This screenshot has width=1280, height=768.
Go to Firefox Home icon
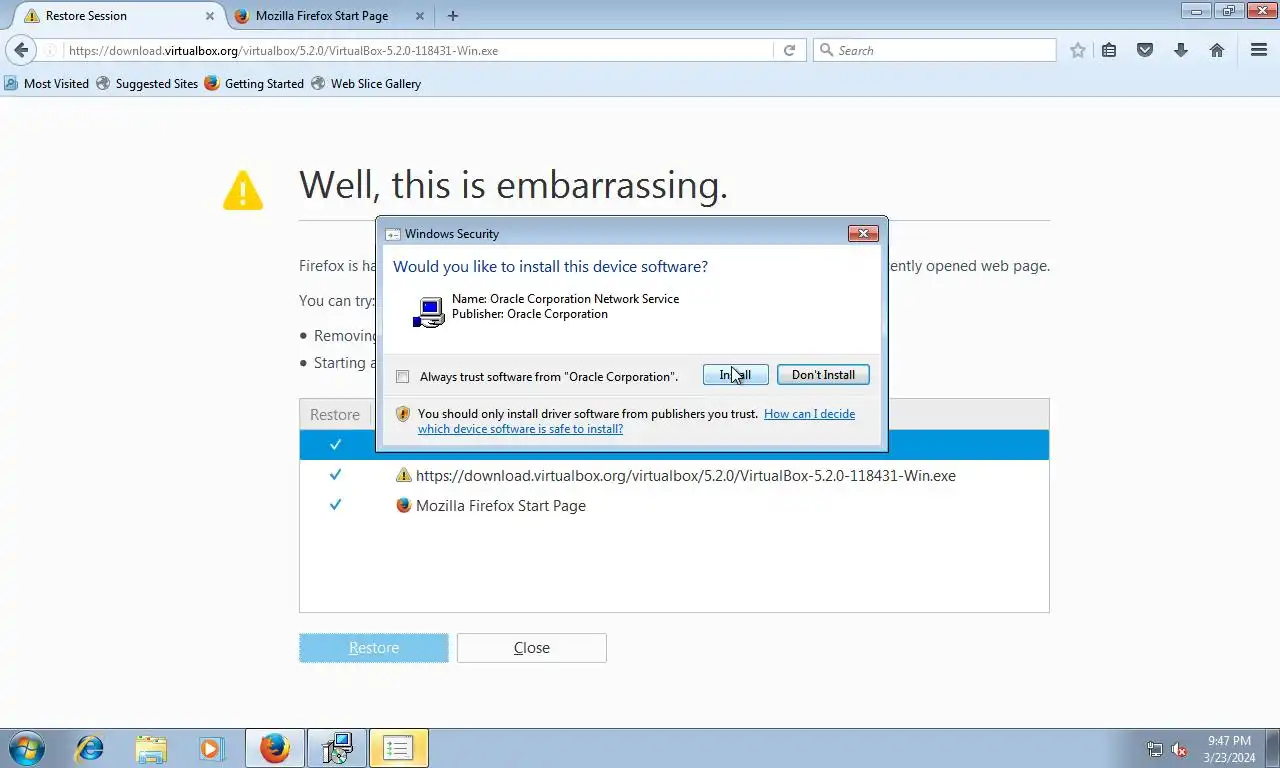(x=1217, y=50)
